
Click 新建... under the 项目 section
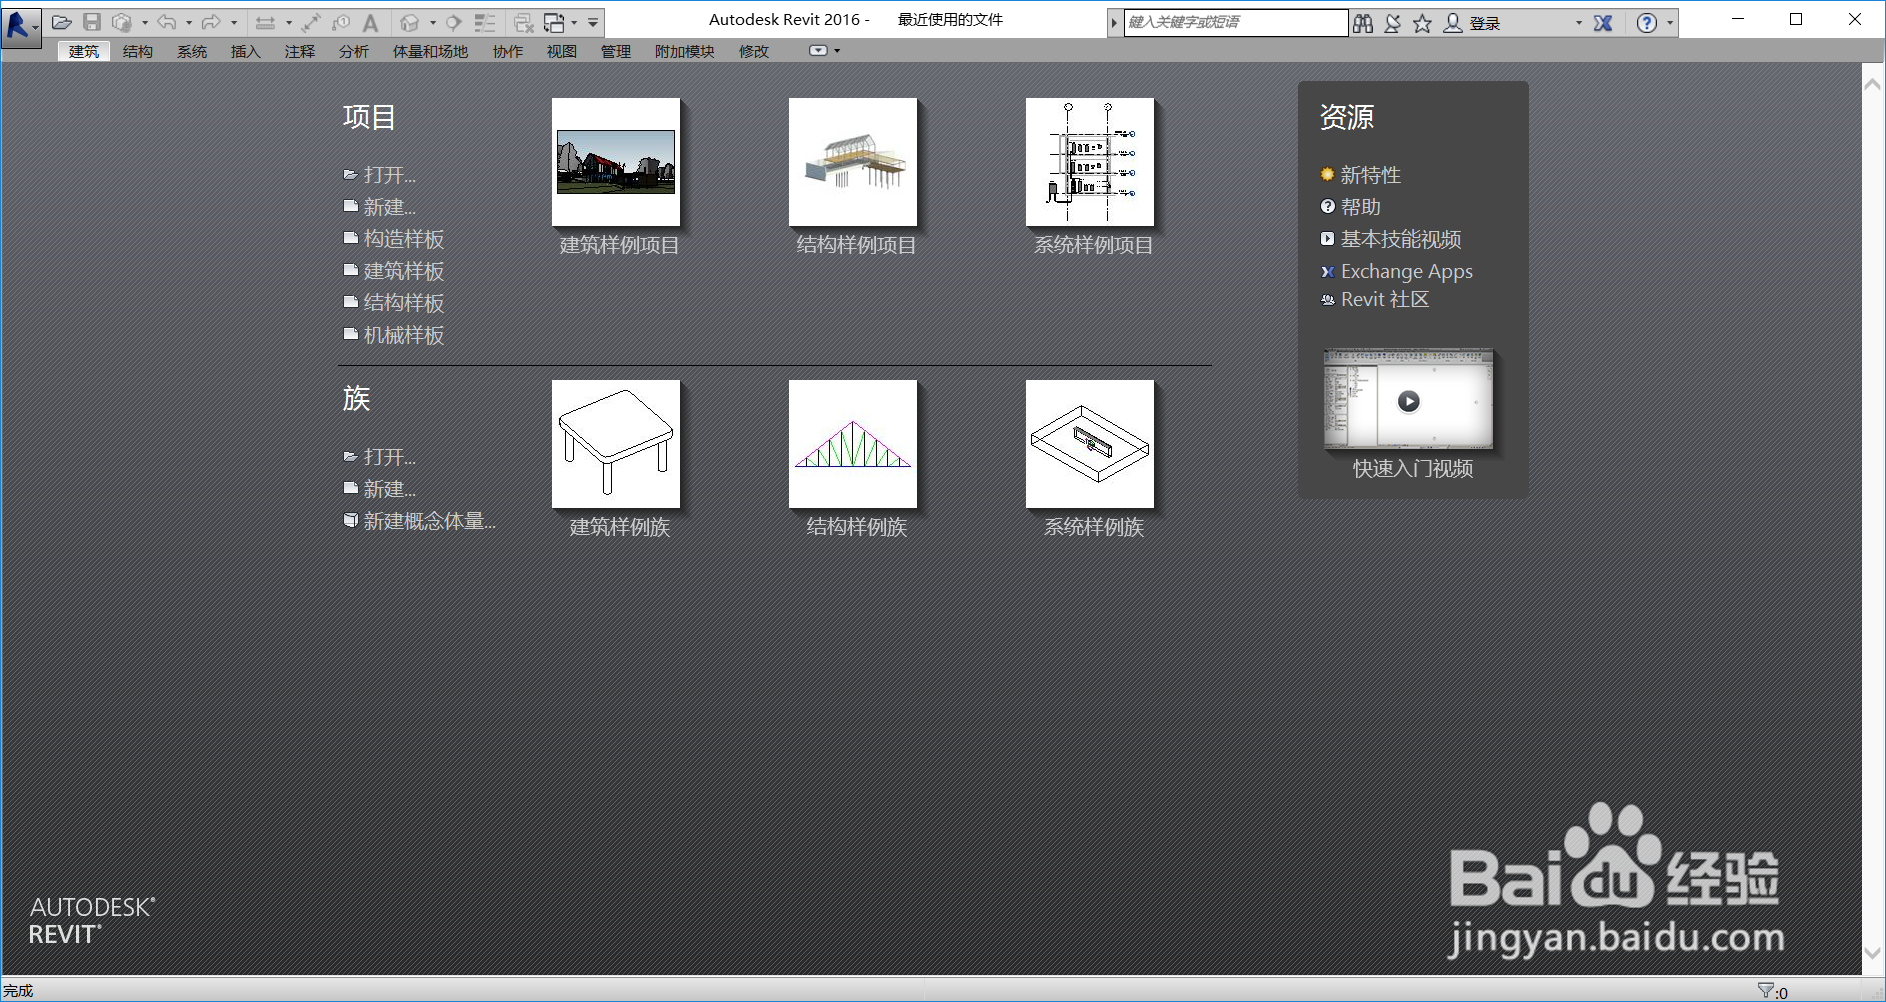coord(380,207)
